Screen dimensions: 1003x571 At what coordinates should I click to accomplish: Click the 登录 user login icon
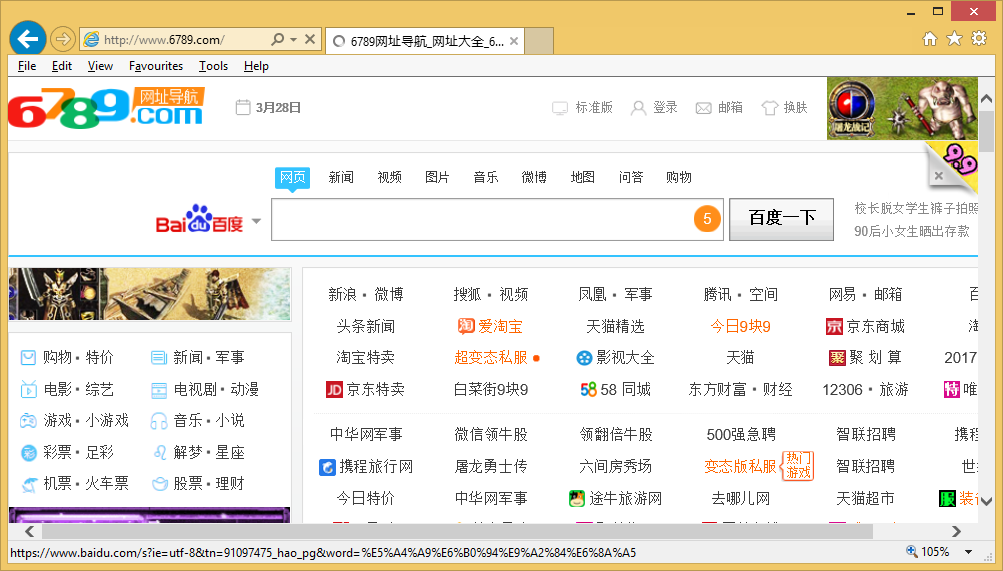(x=638, y=108)
